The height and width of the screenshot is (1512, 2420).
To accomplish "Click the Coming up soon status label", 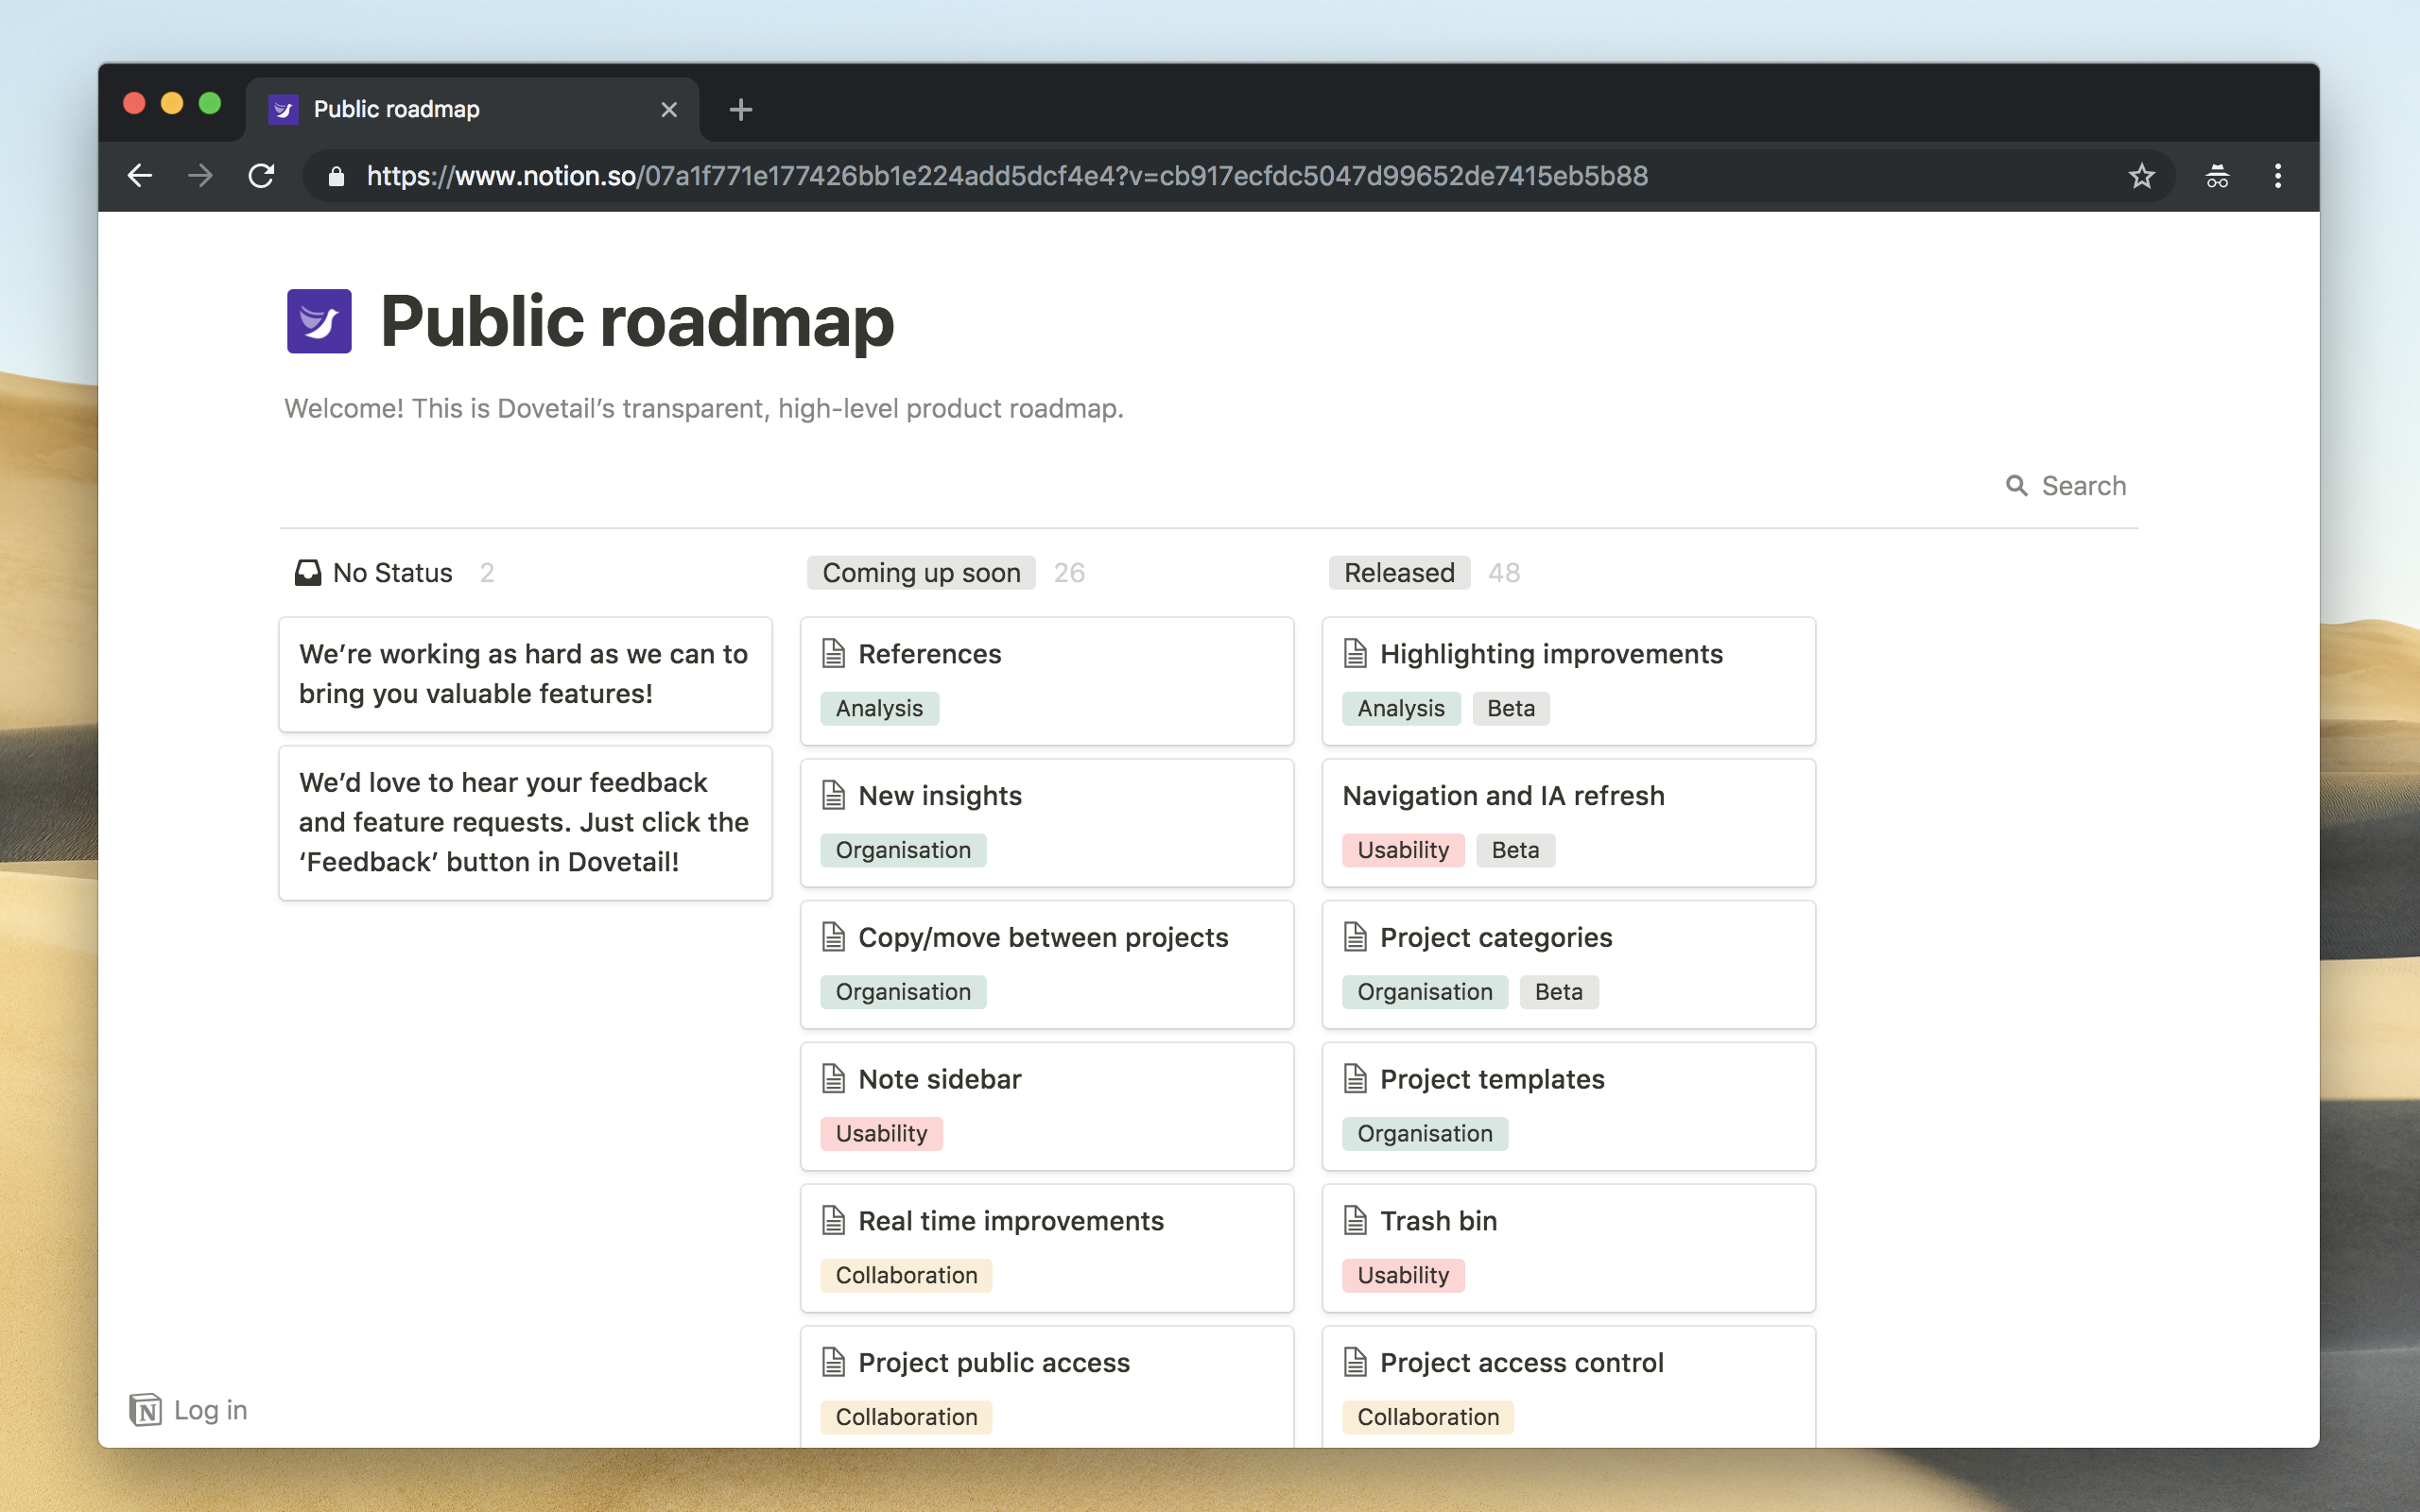I will click(921, 572).
